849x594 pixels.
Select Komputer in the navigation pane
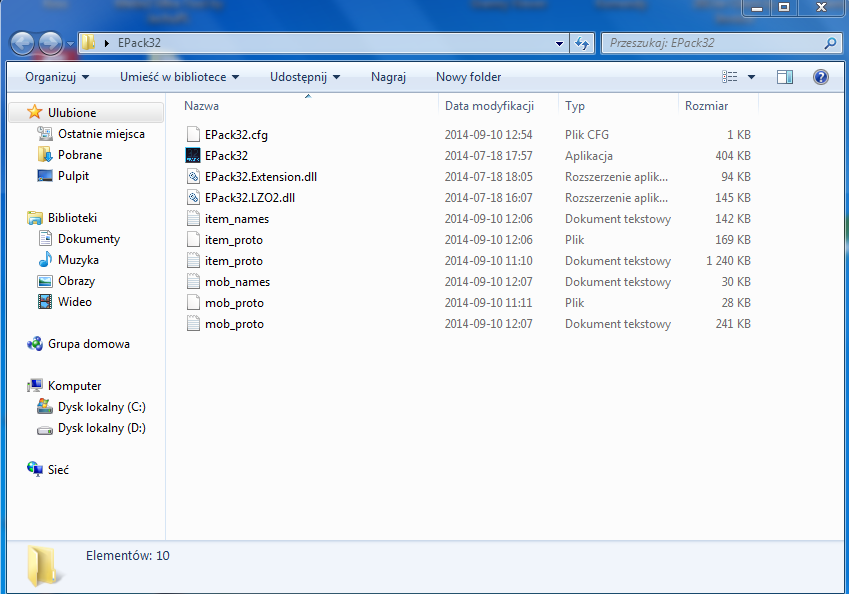click(74, 386)
